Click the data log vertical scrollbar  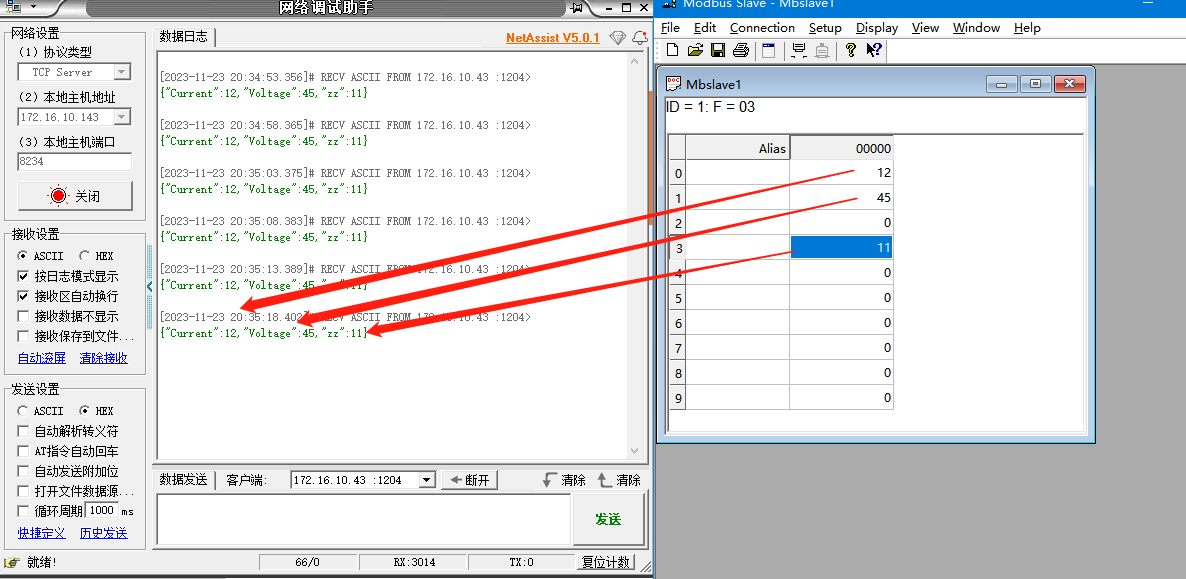(634, 250)
